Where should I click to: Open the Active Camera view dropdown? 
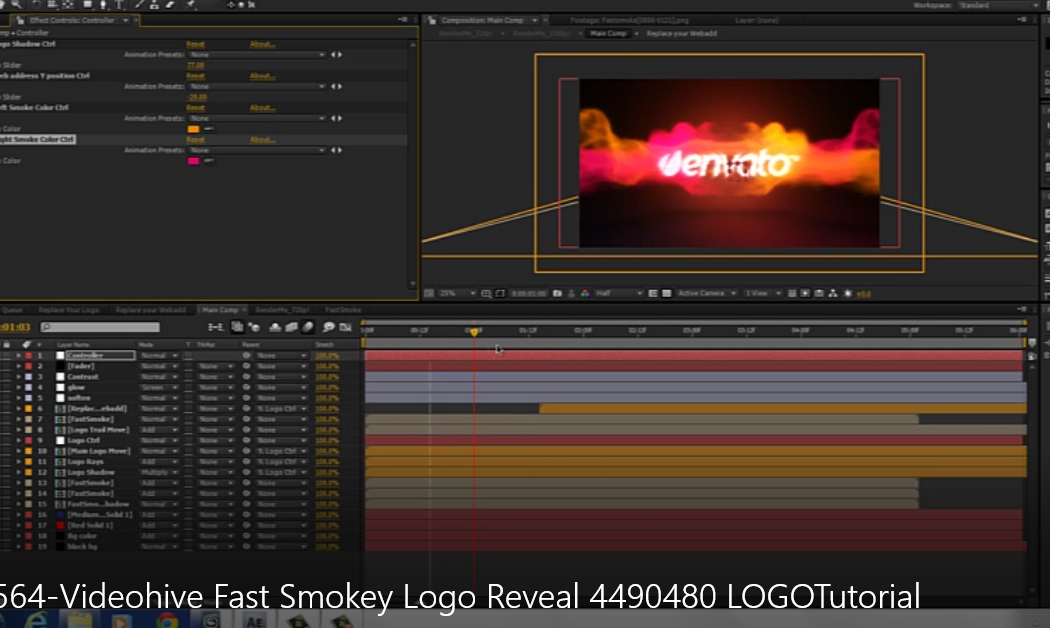tap(706, 293)
